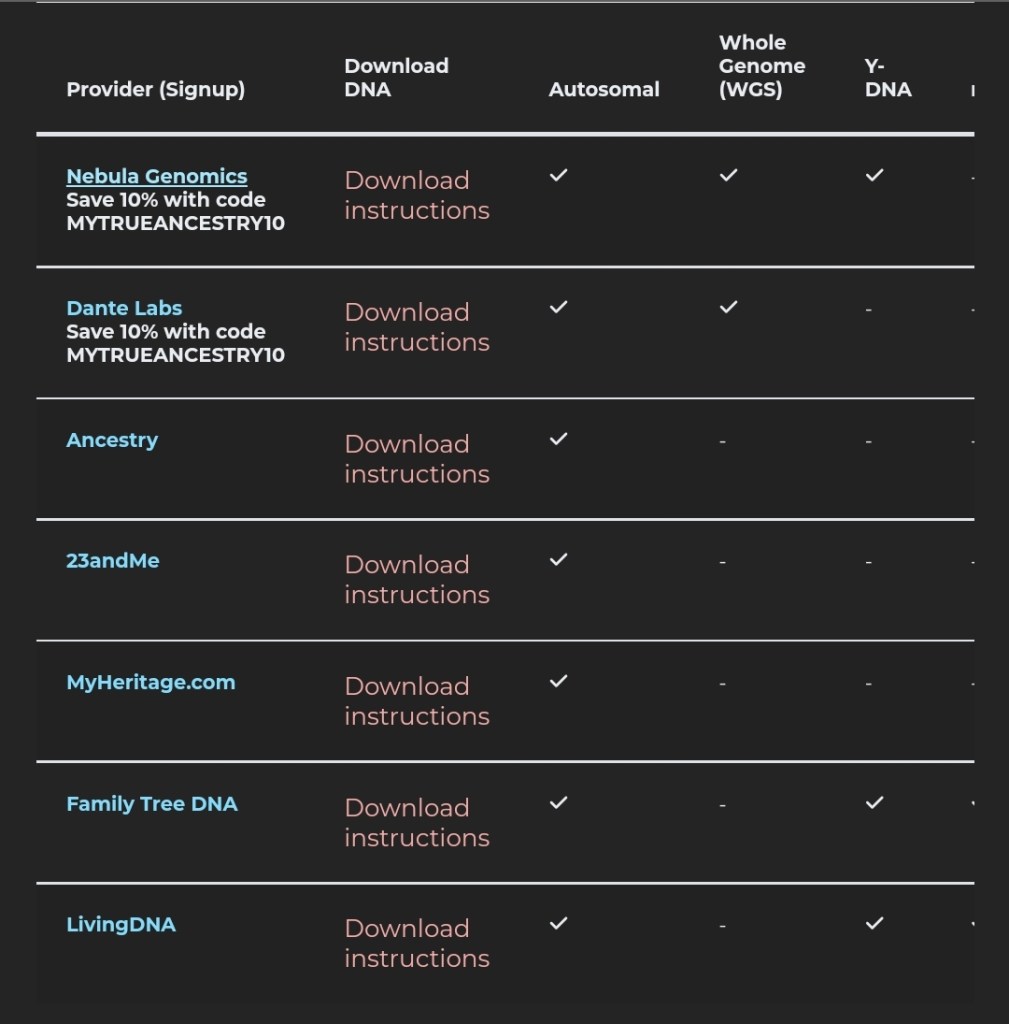Screen dimensions: 1009x1024
Task: Go to the MyHeritage.com provider link
Action: tap(151, 683)
